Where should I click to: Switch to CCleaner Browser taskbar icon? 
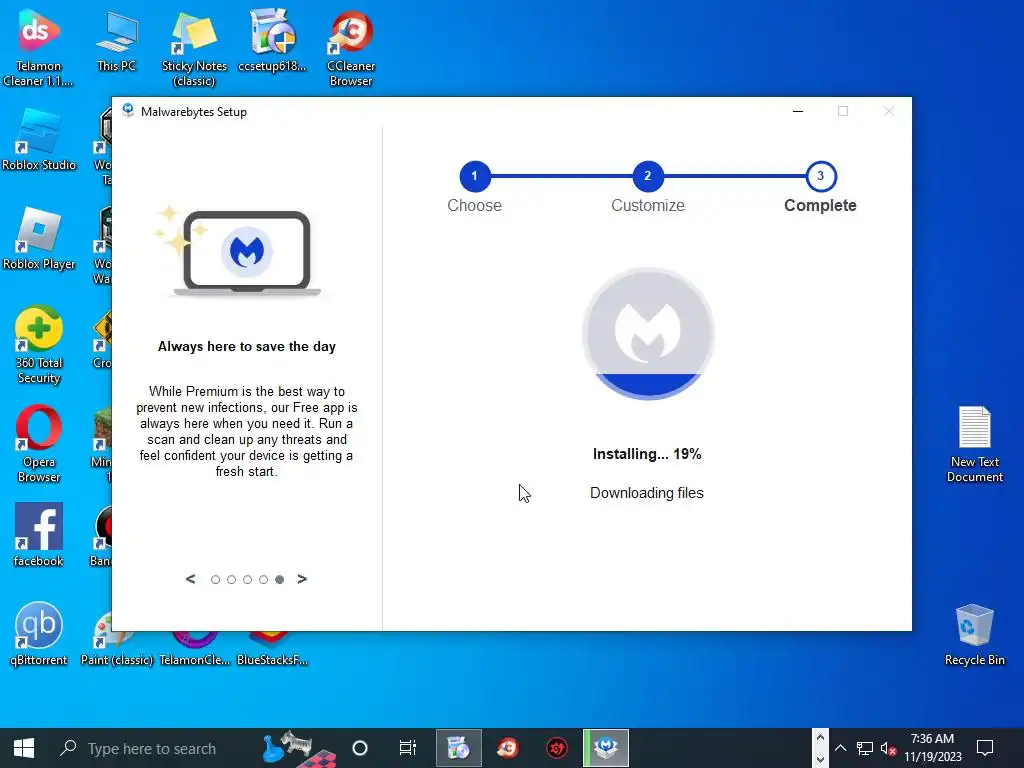(507, 748)
